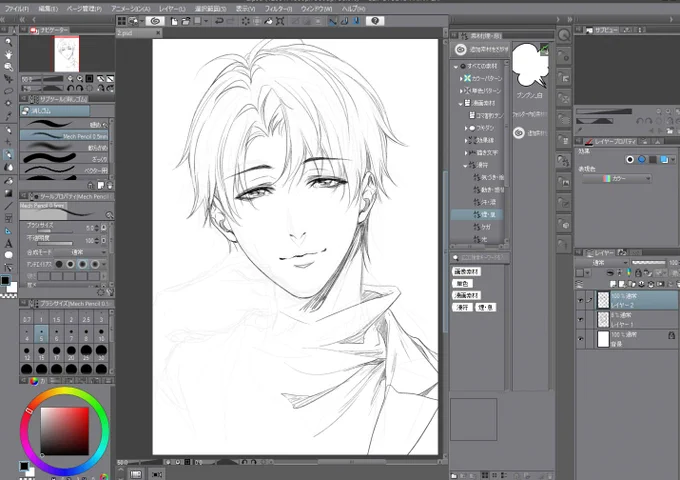Open the 合成モード blend mode dropdown

click(x=80, y=252)
